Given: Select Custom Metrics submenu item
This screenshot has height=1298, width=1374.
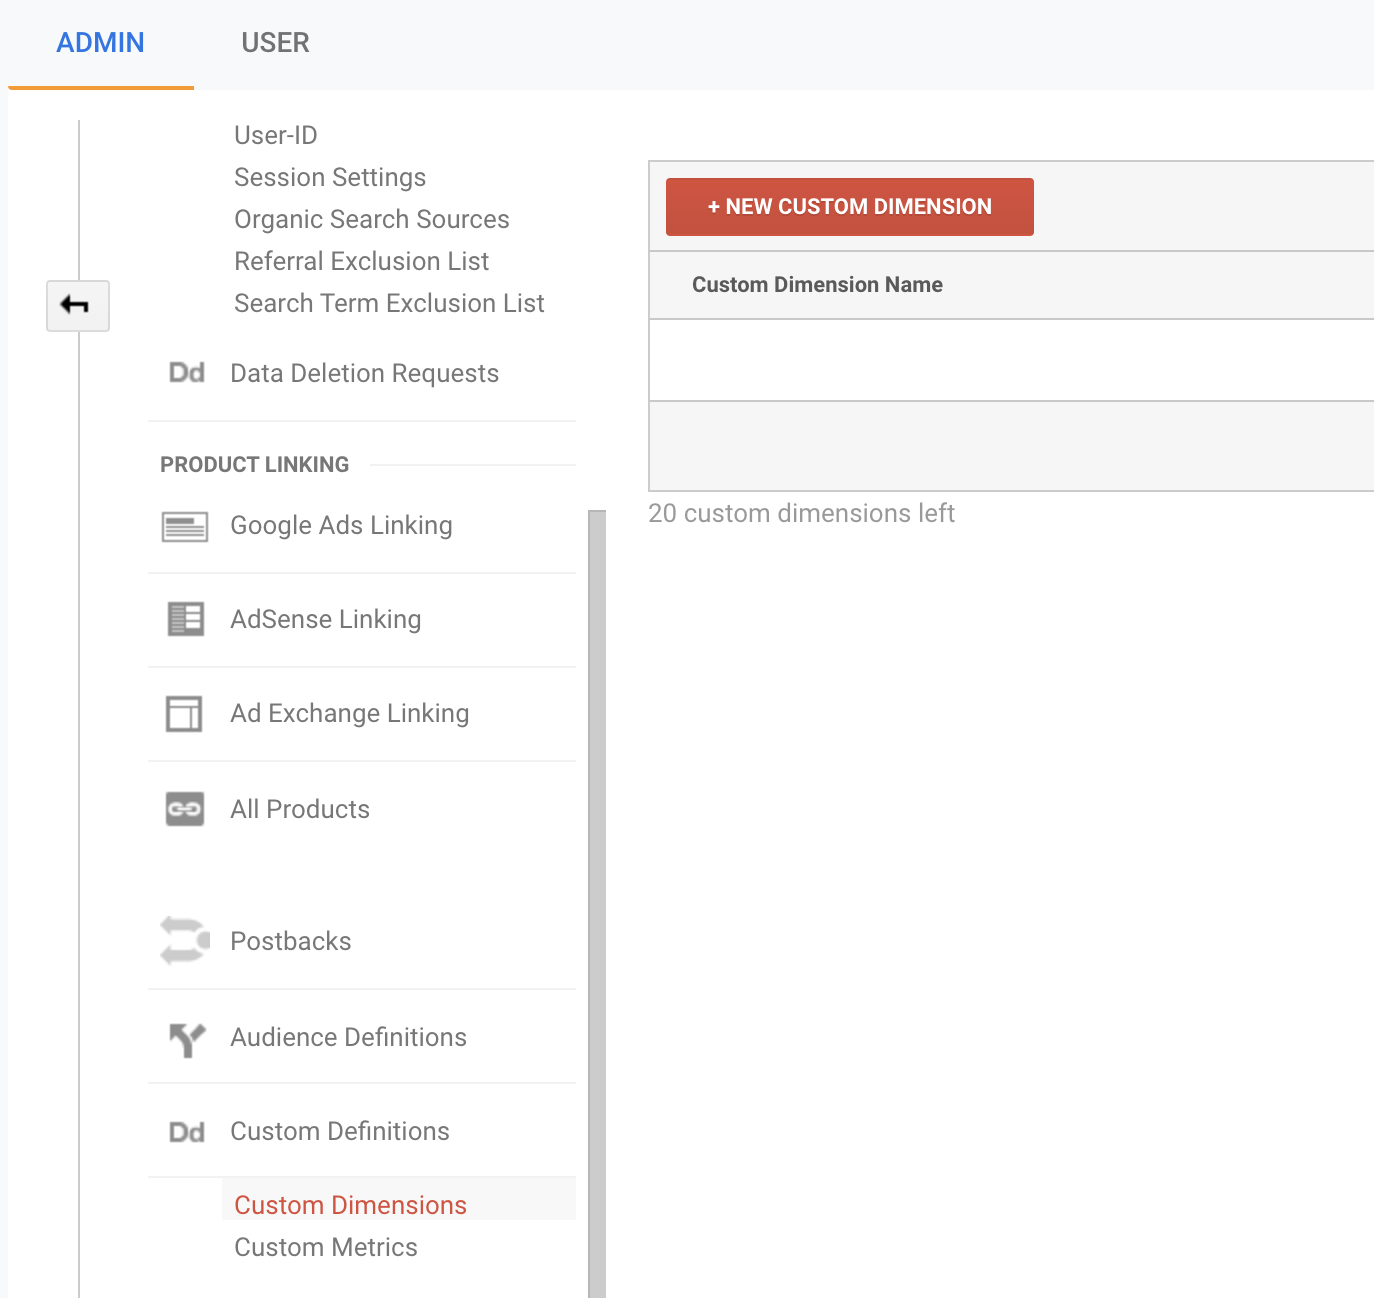Looking at the screenshot, I should pos(326,1247).
